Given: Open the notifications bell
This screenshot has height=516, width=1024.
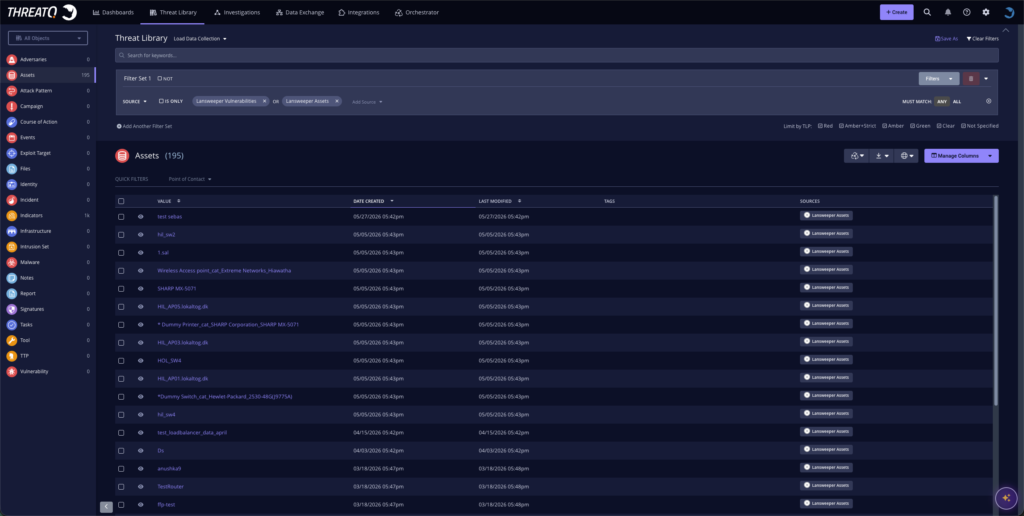Looking at the screenshot, I should [x=948, y=12].
